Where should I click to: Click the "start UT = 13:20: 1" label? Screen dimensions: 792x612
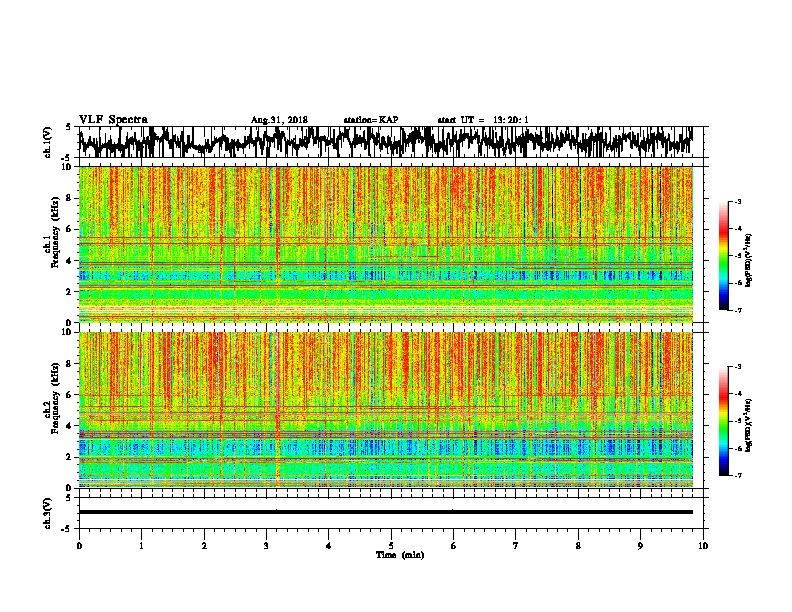pyautogui.click(x=483, y=120)
